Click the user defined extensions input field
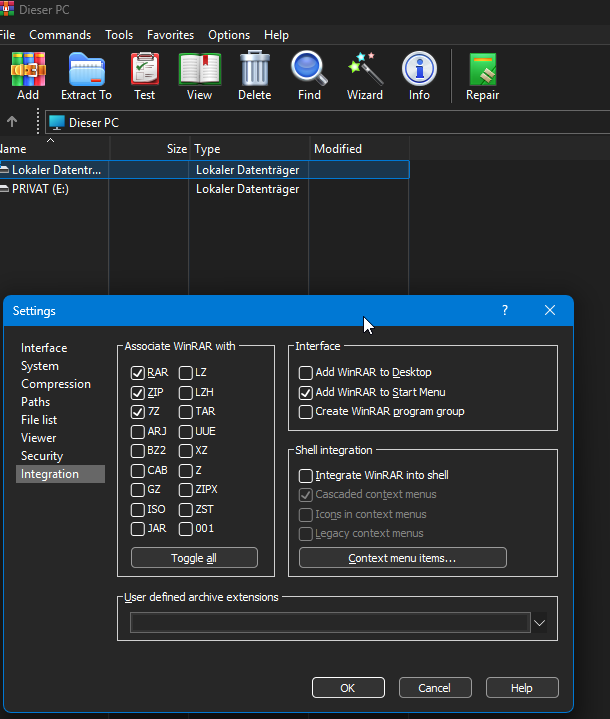 tap(330, 623)
